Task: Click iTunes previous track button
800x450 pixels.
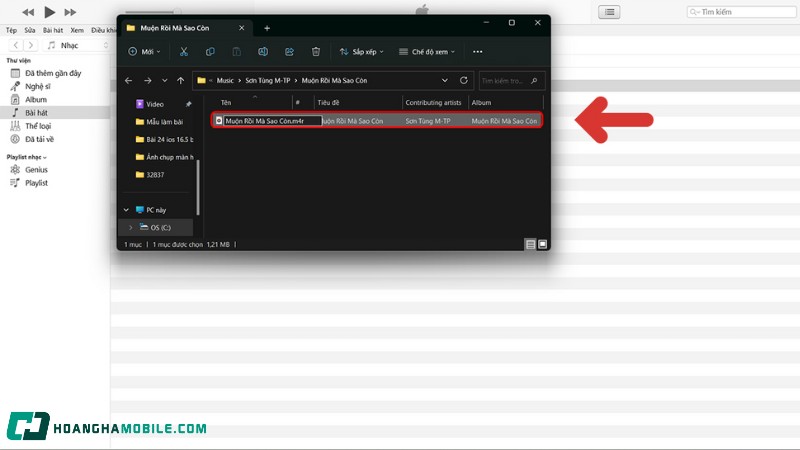Action: click(28, 12)
